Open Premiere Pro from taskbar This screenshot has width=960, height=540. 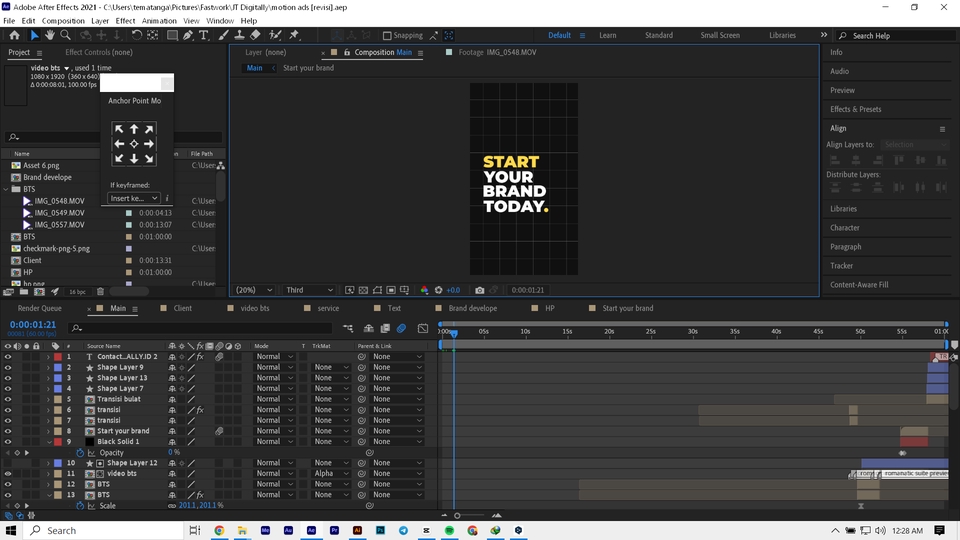click(x=334, y=530)
